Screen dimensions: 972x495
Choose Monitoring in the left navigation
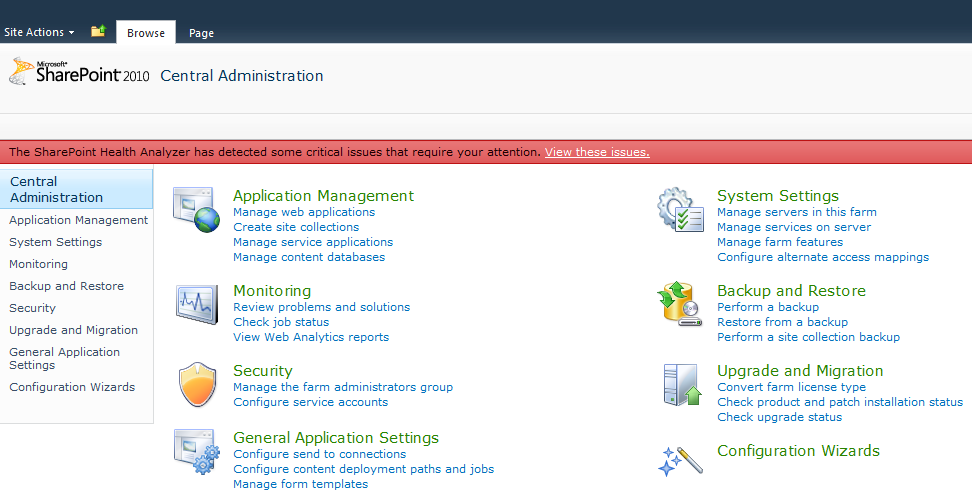39,264
